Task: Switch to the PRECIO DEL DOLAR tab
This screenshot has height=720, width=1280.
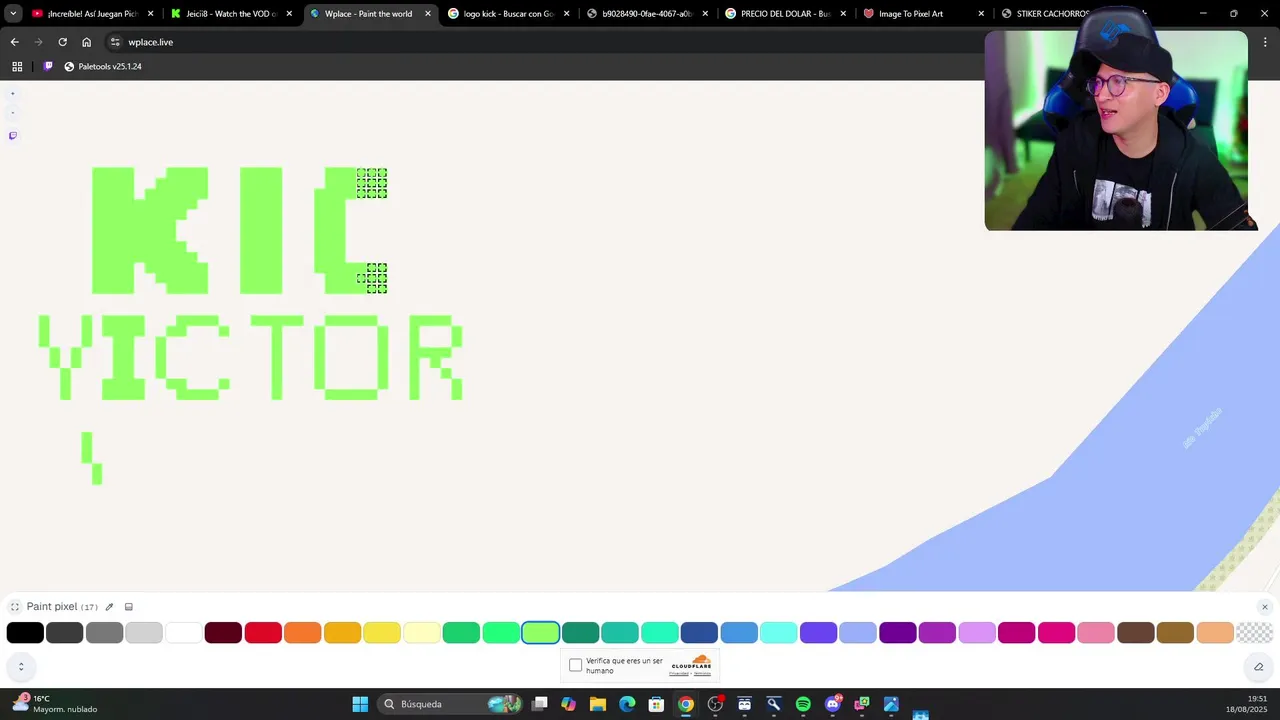Action: 785,14
